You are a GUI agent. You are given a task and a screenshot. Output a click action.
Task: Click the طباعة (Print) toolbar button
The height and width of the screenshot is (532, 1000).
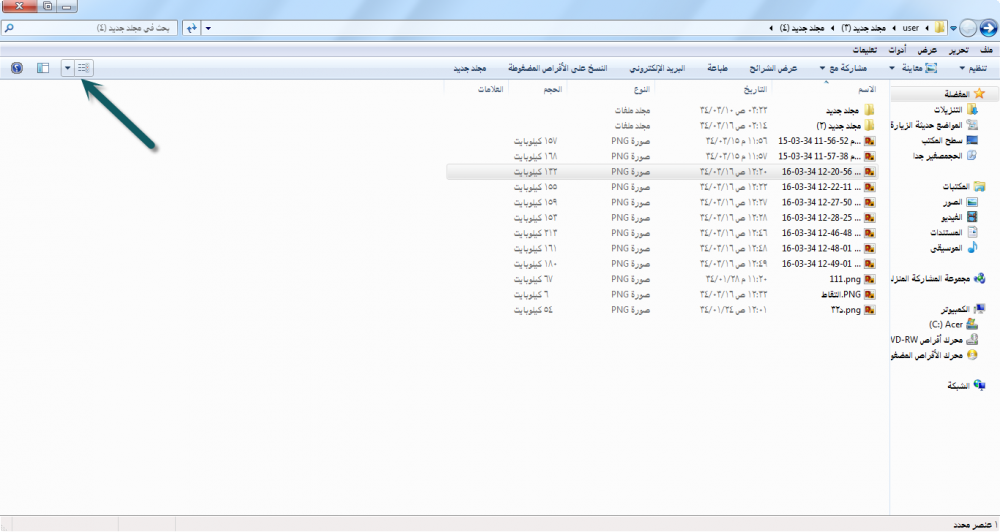(718, 68)
